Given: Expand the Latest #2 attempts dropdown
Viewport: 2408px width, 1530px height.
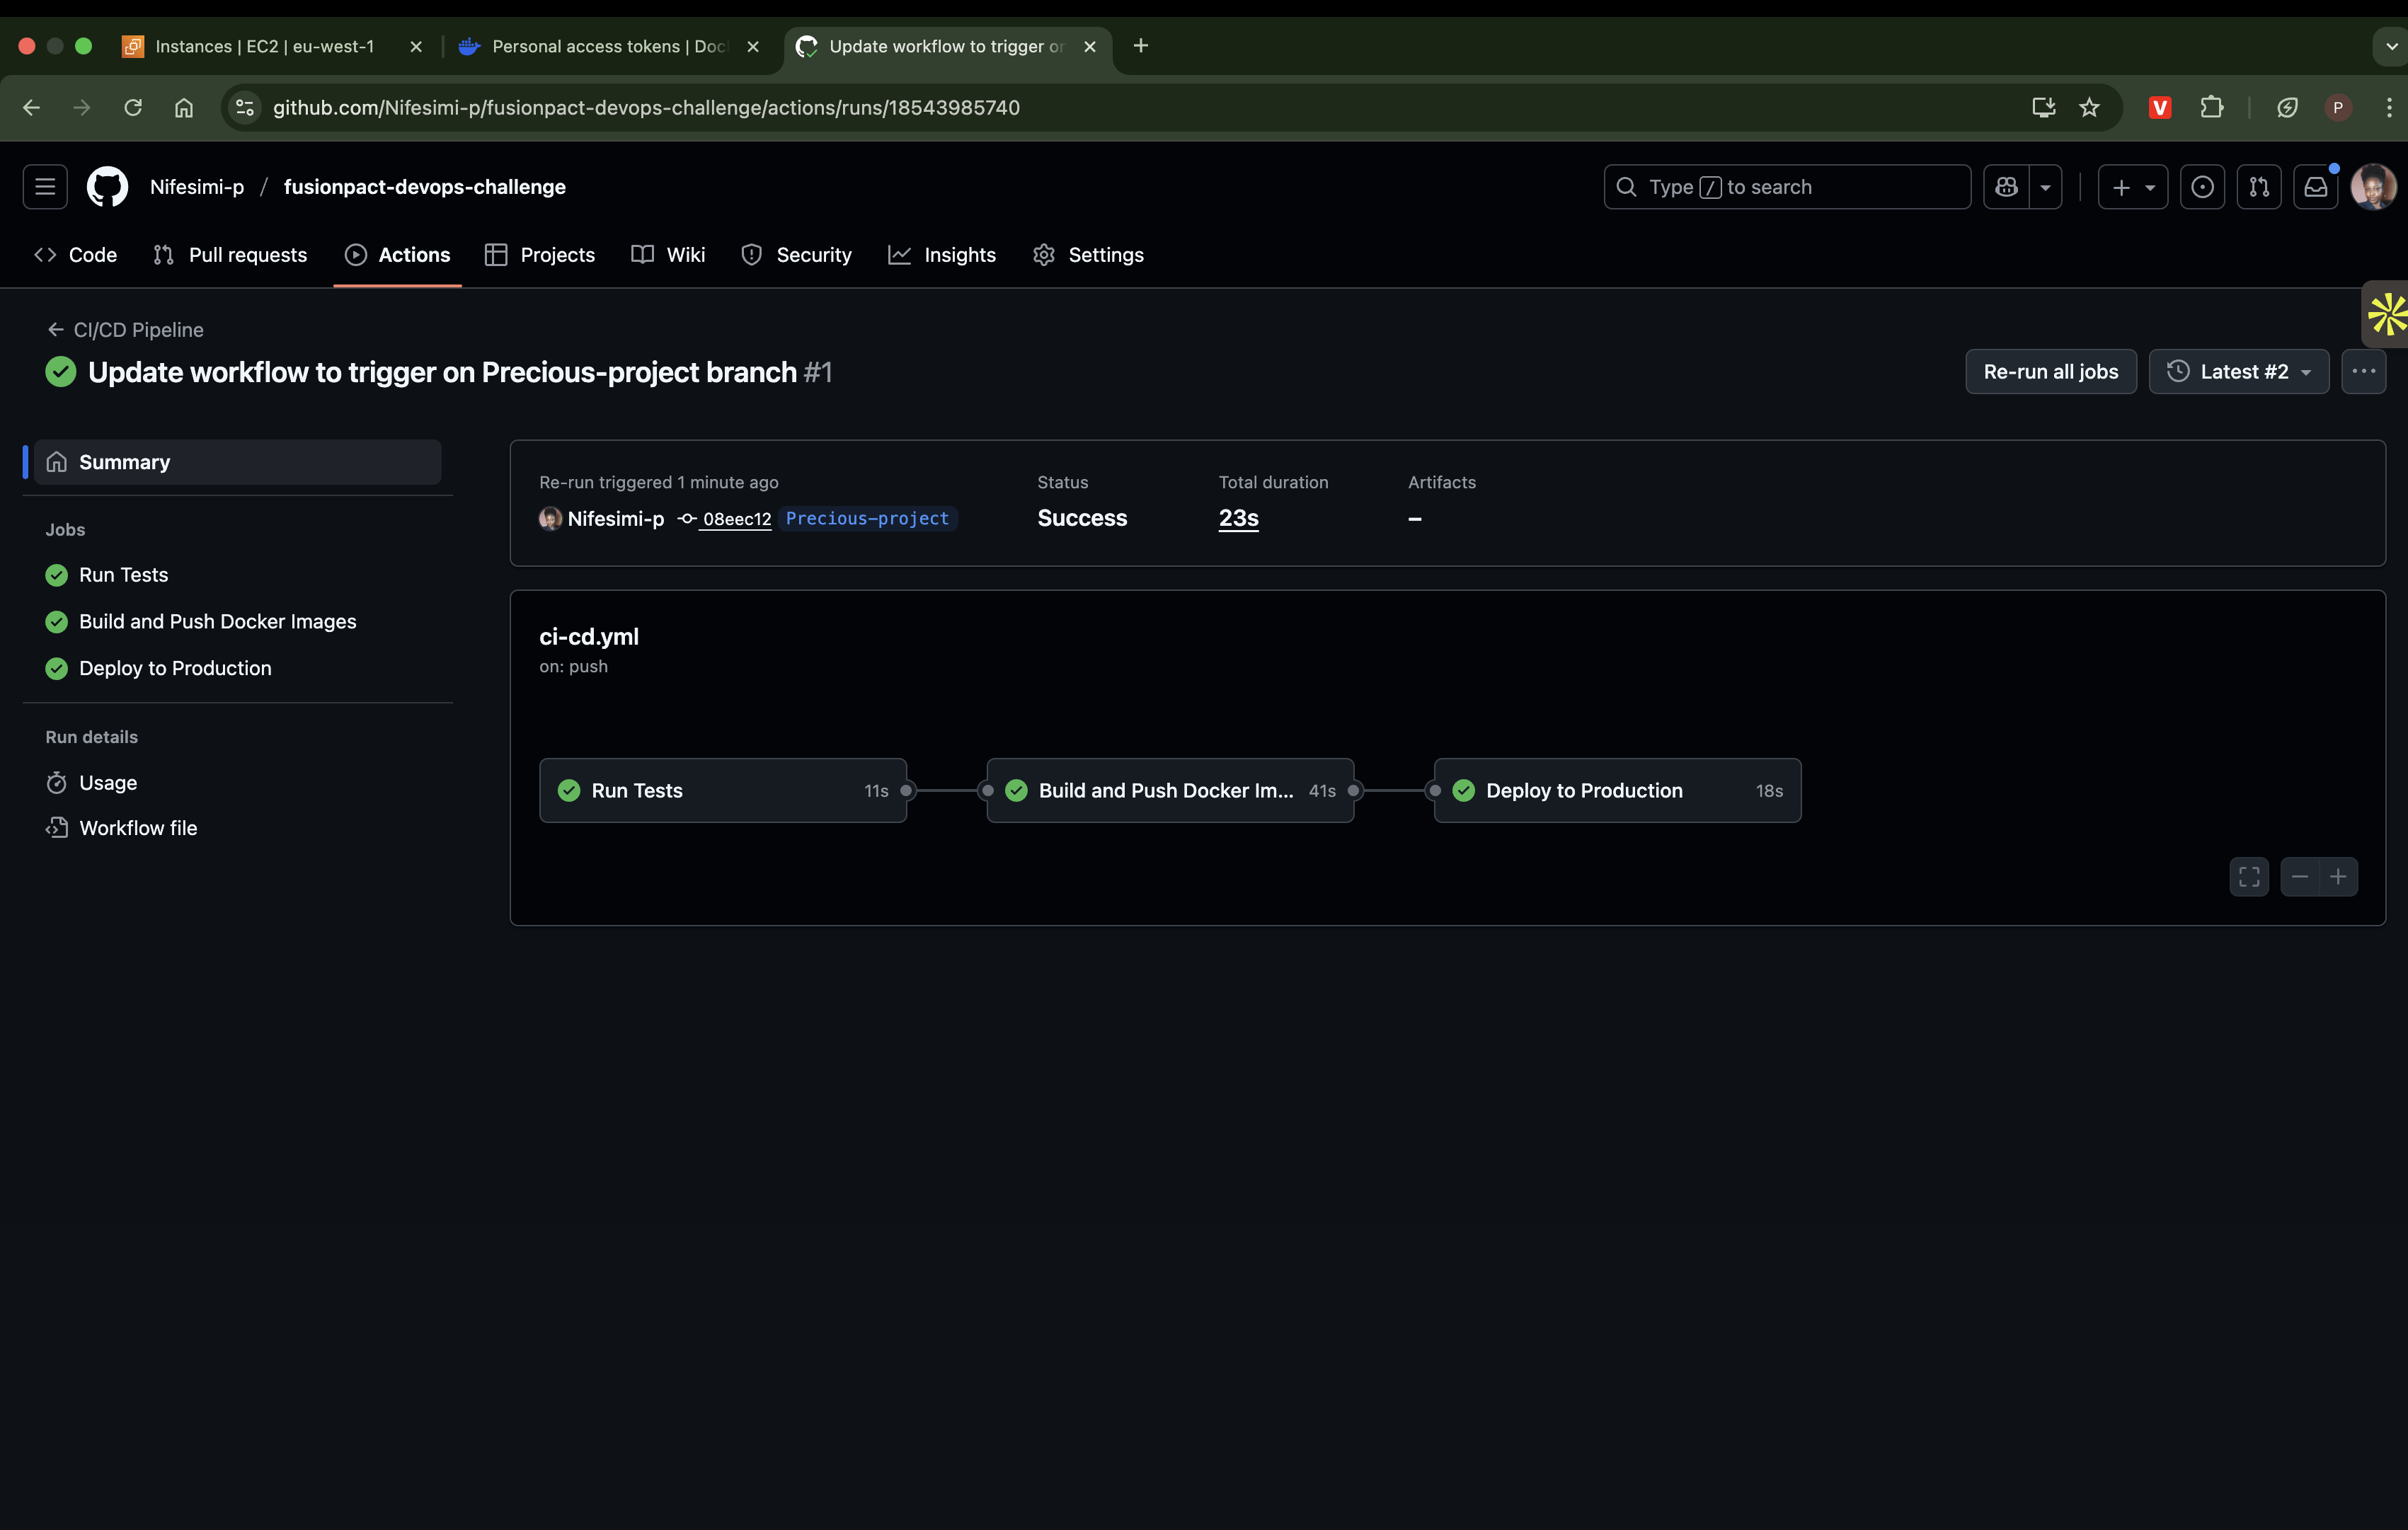Looking at the screenshot, I should click(2239, 372).
